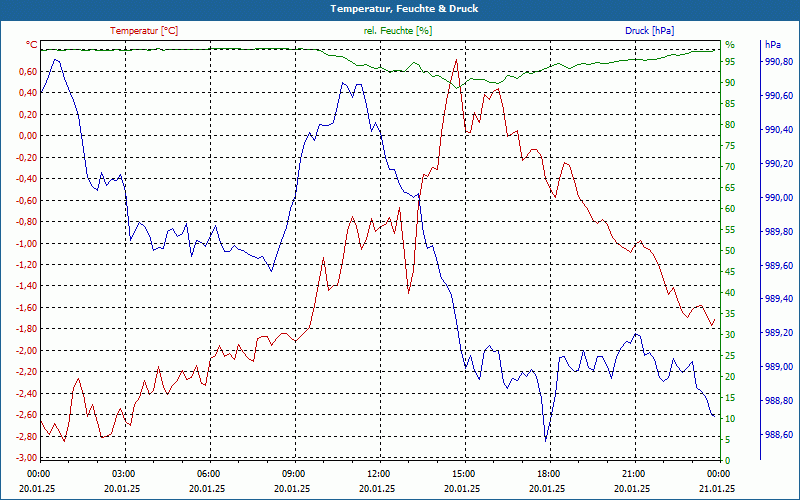Select the blue 'Druck [hPa]' legend label
Screen dimensions: 800x500
pos(649,31)
